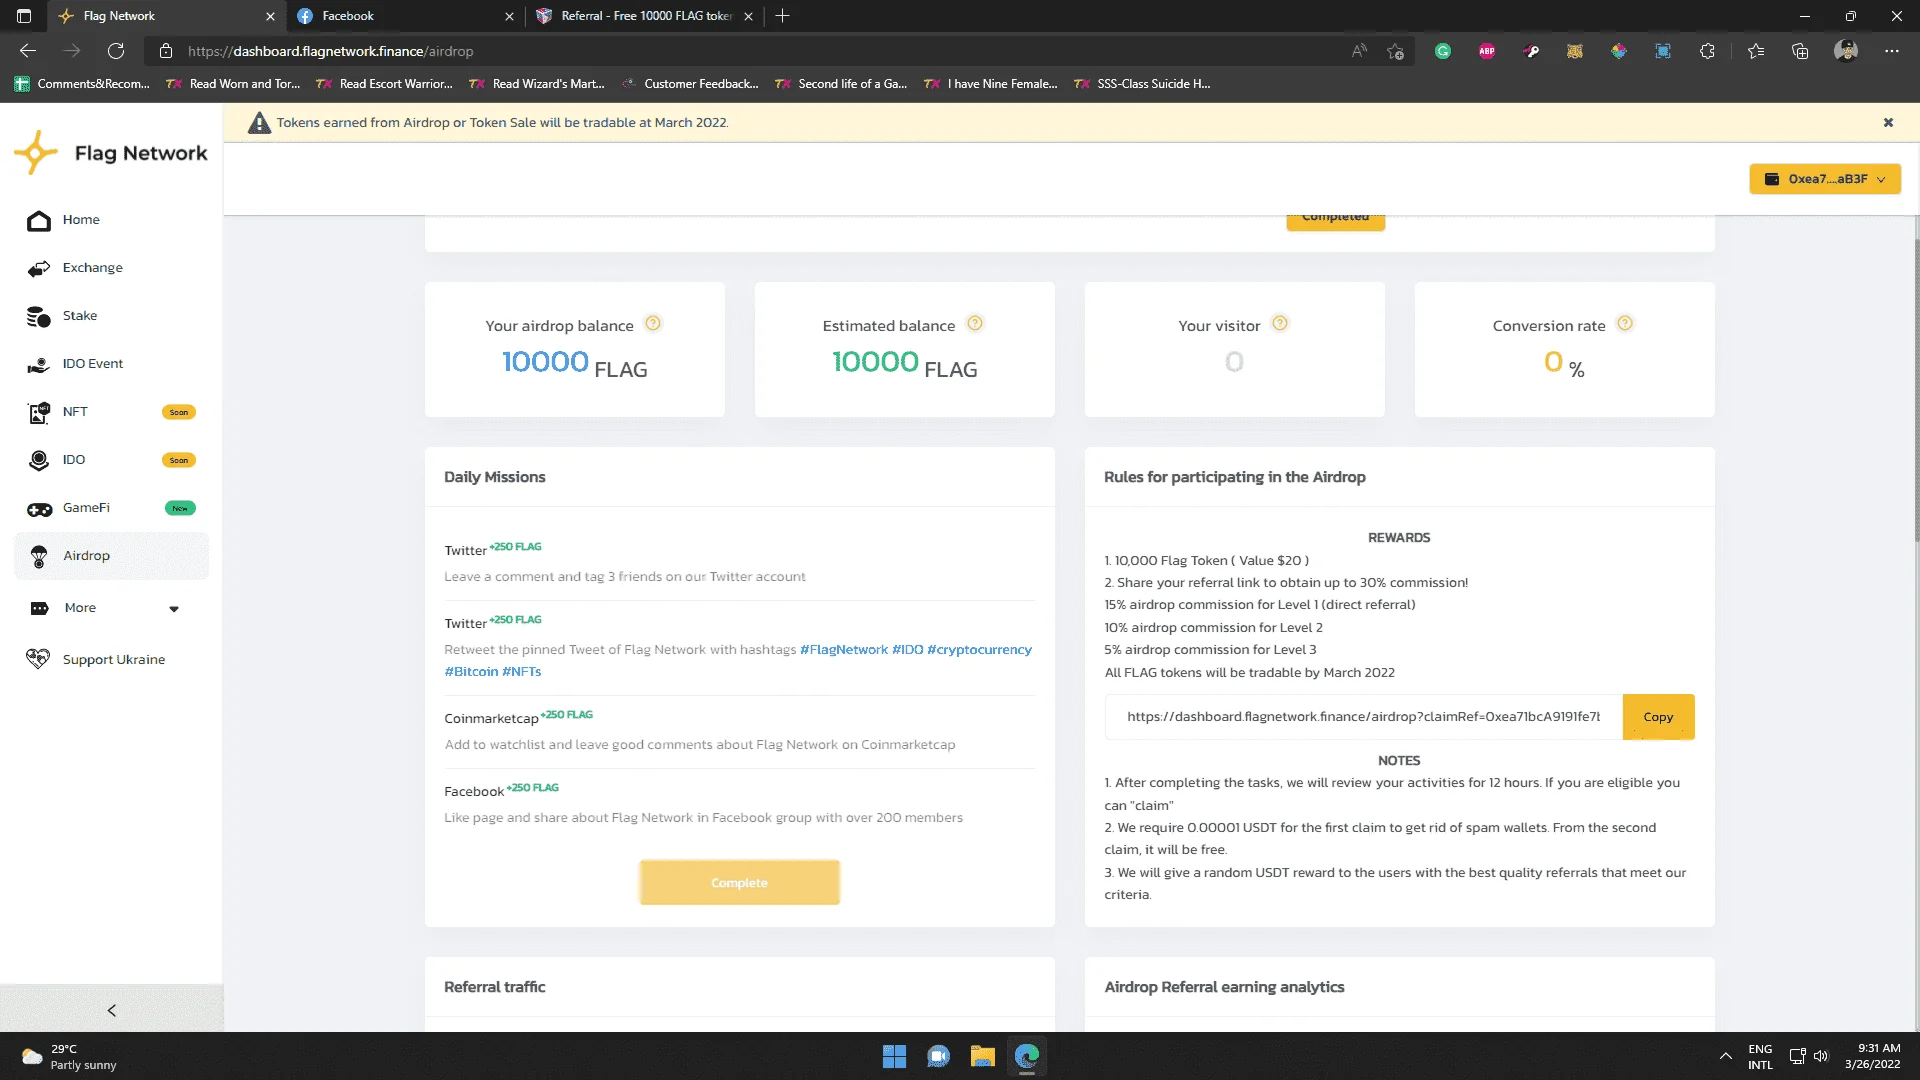1920x1080 pixels.
Task: Open the clock and date in taskbar
Action: pos(1873,1056)
